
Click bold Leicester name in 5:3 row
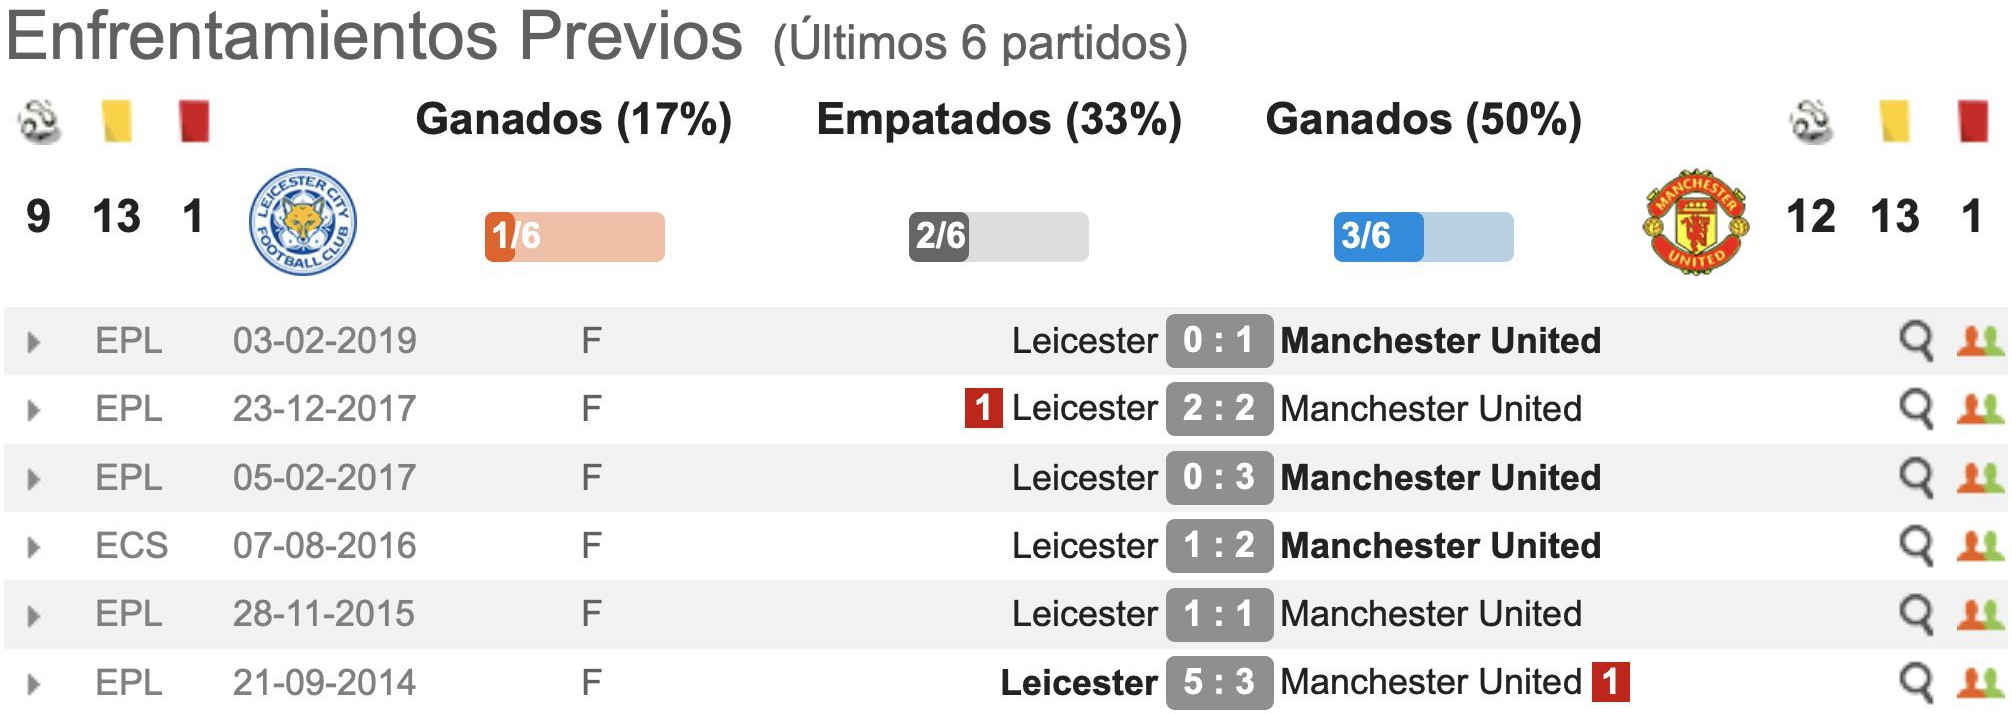pyautogui.click(x=1079, y=682)
